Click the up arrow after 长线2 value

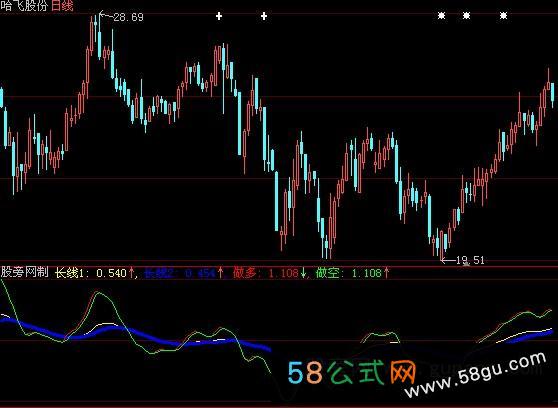(221, 273)
